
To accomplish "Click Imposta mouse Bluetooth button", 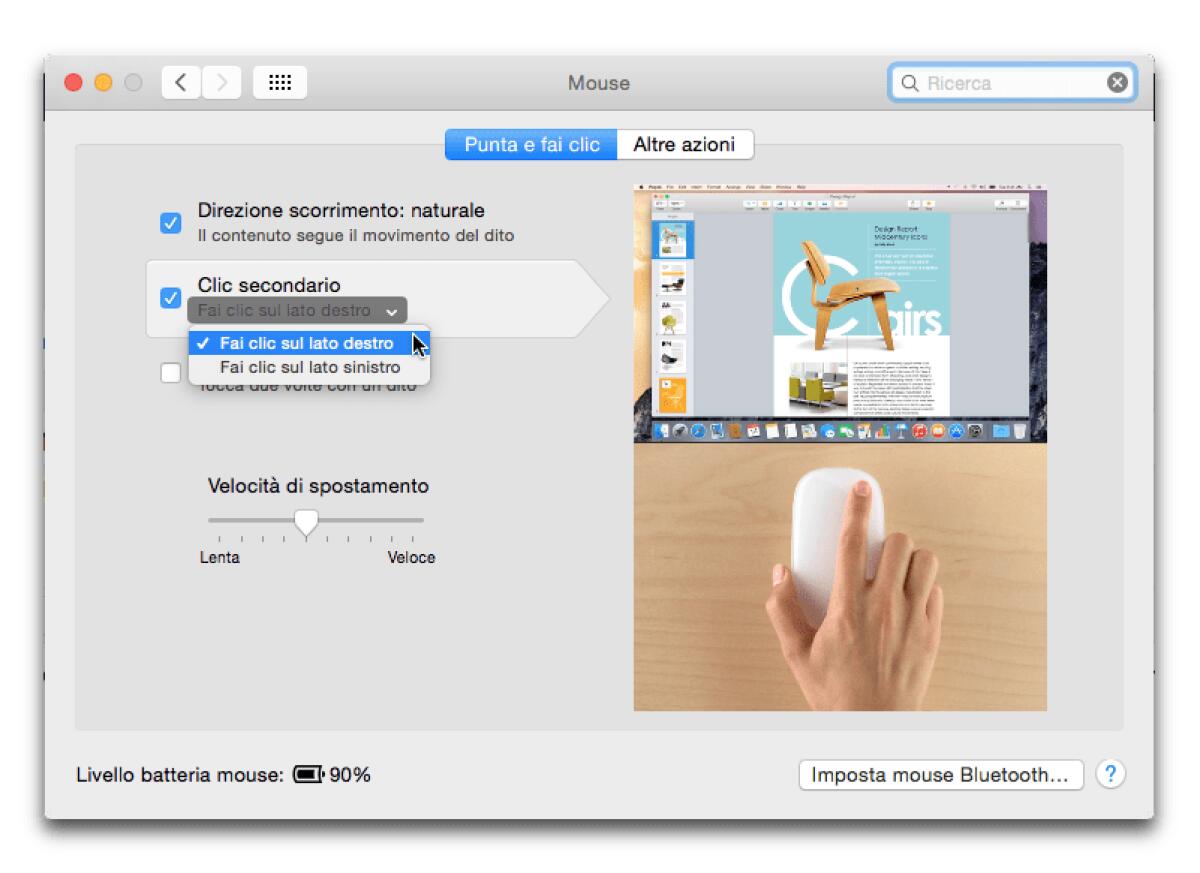I will [940, 774].
